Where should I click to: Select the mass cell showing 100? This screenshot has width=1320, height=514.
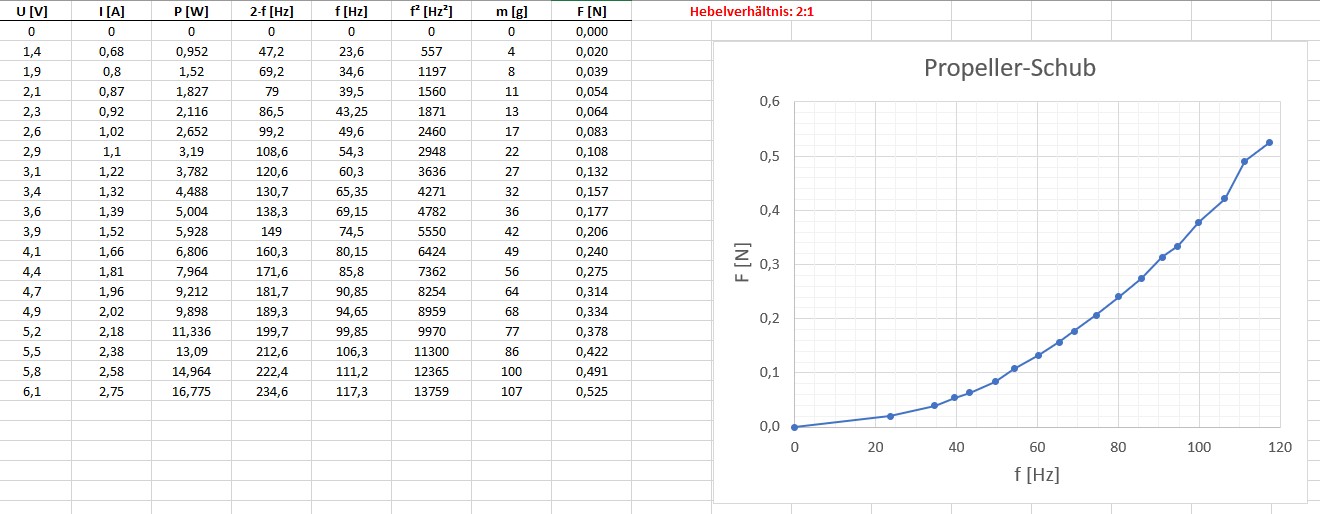tap(511, 371)
